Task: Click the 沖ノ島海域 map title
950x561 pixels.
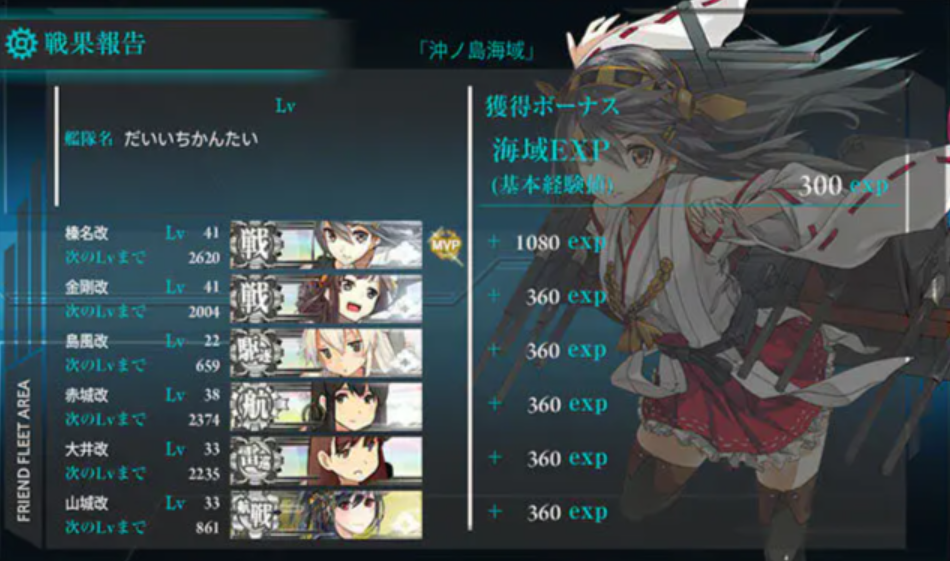Action: click(477, 50)
